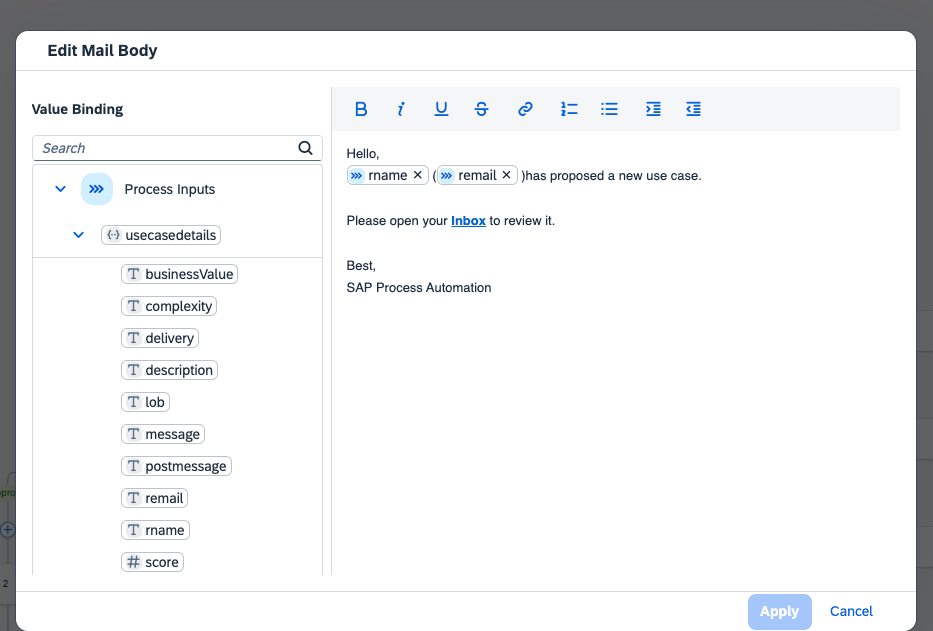
Task: Remove the rname binding token
Action: pos(418,175)
